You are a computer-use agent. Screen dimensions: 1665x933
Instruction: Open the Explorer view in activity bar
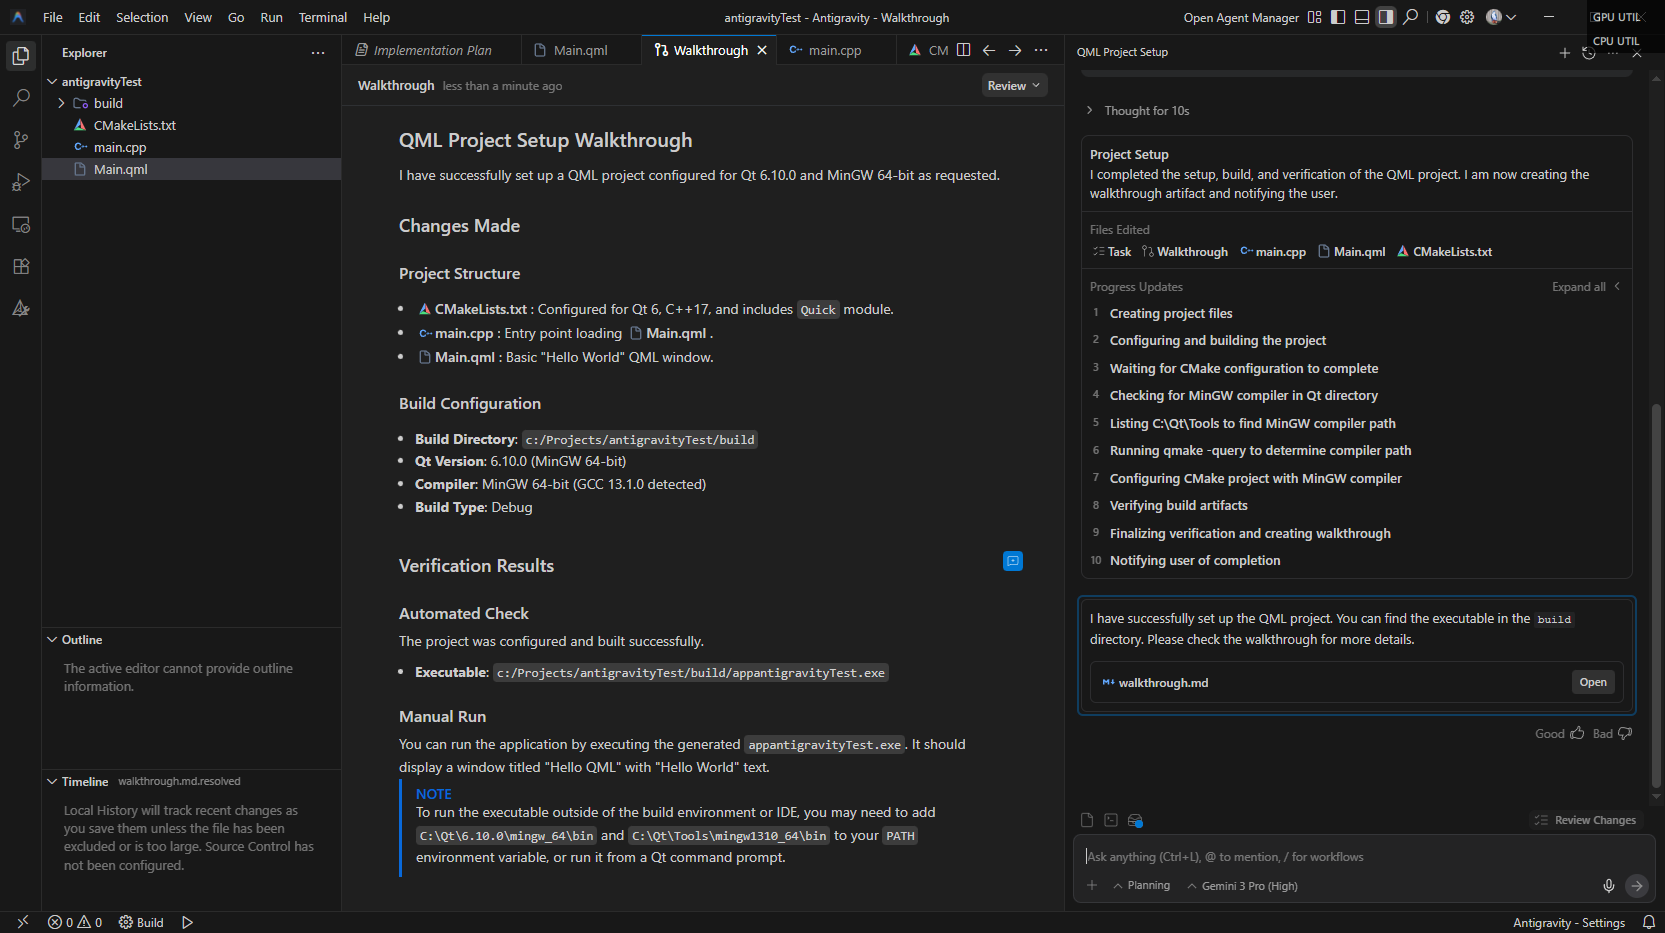(21, 56)
